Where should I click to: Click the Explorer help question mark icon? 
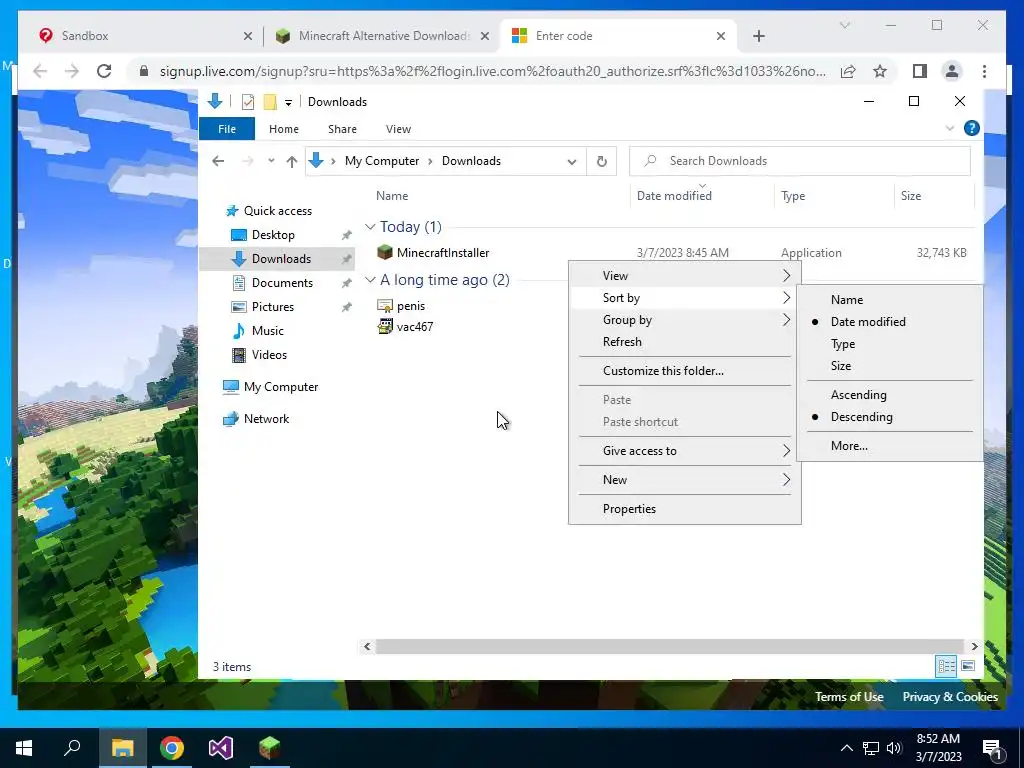[x=971, y=129]
